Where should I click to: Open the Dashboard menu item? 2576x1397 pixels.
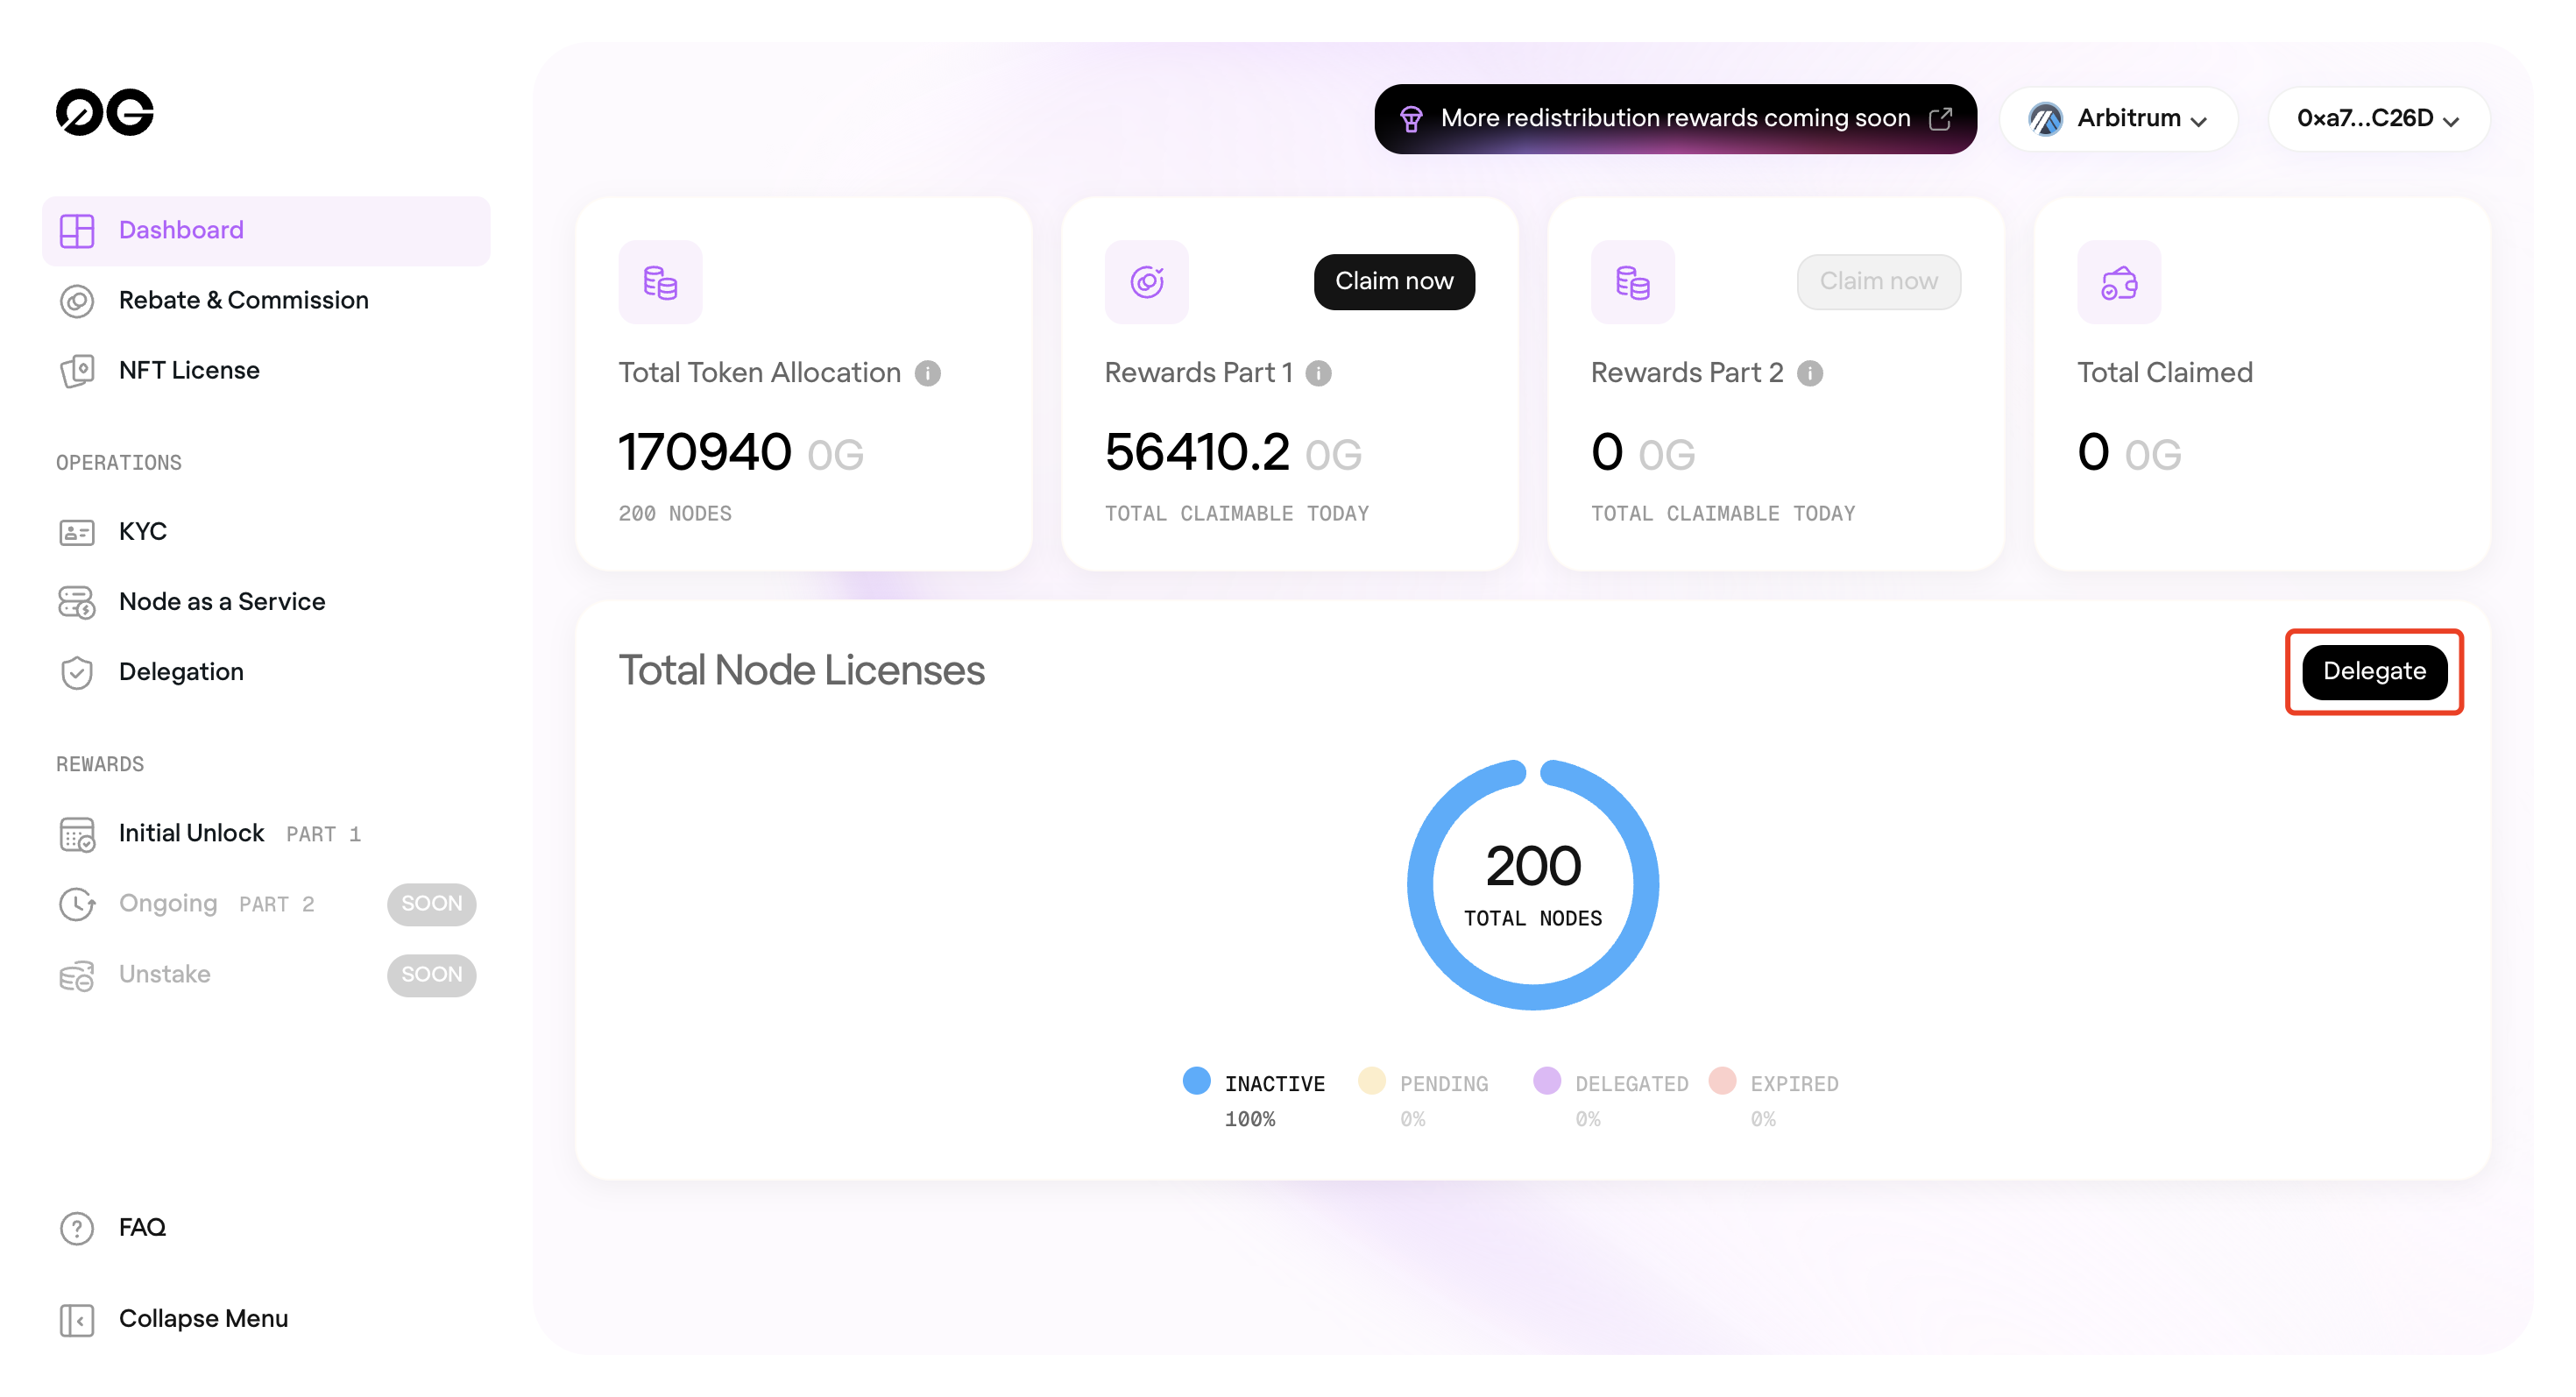(x=266, y=231)
